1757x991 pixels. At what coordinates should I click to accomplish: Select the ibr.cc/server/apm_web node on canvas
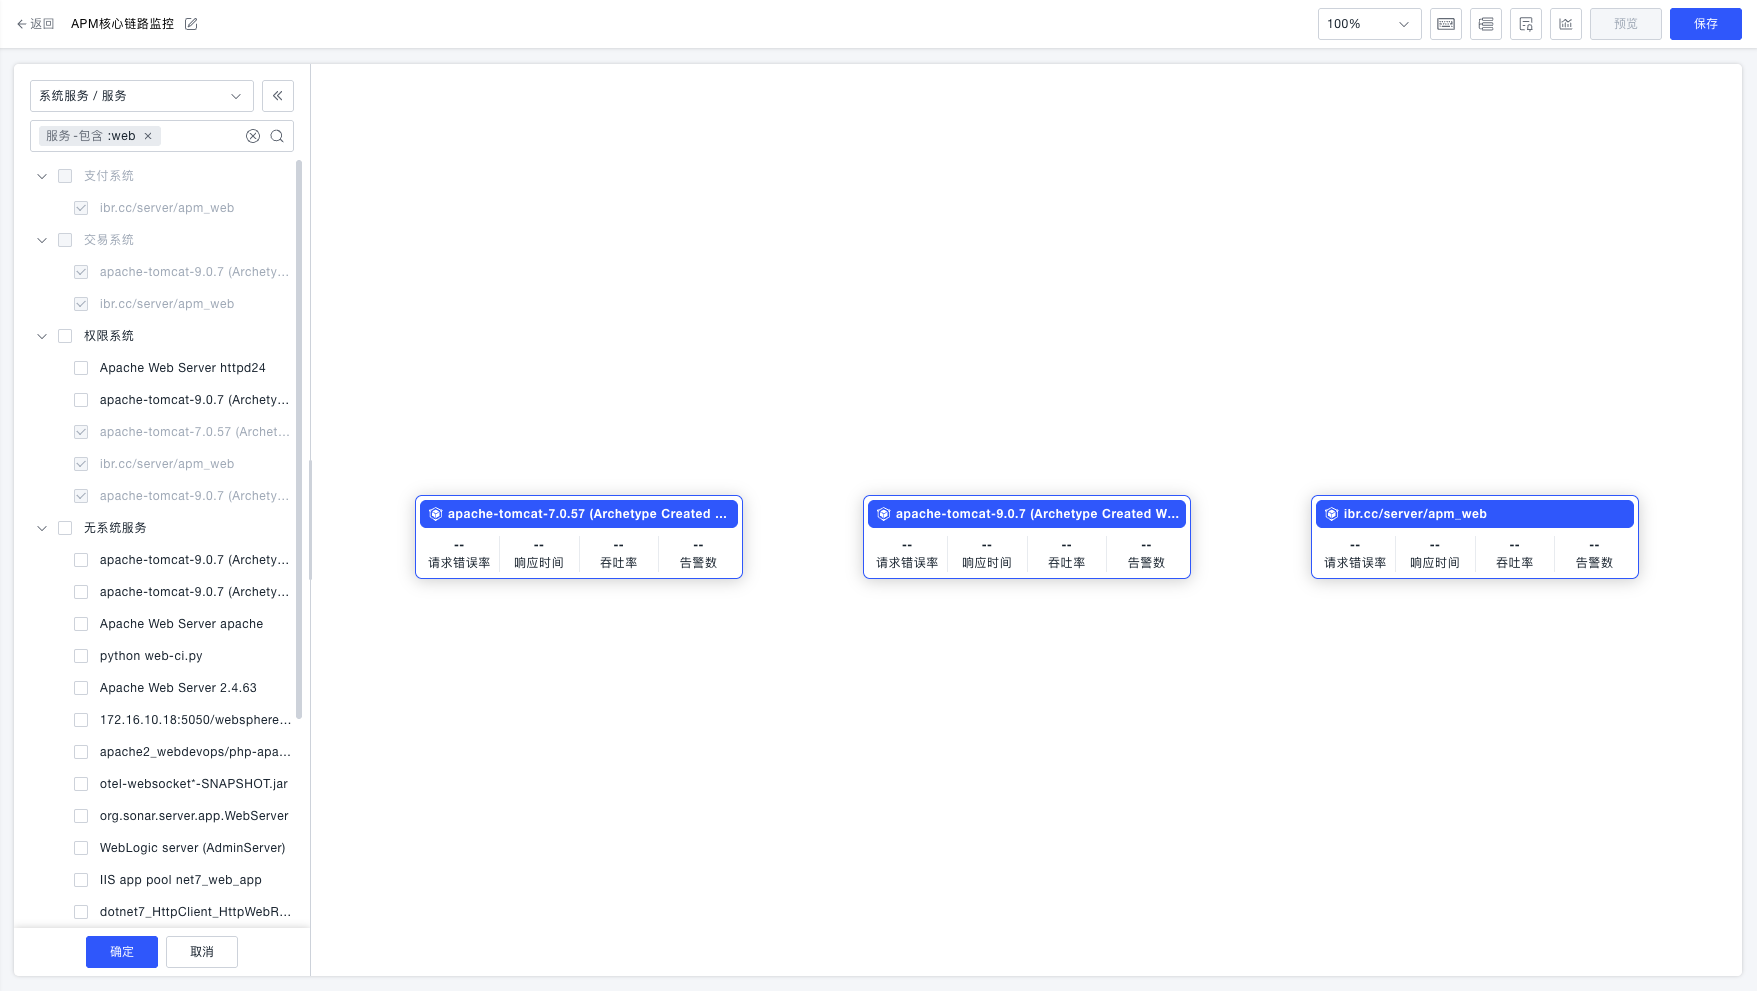(x=1474, y=514)
